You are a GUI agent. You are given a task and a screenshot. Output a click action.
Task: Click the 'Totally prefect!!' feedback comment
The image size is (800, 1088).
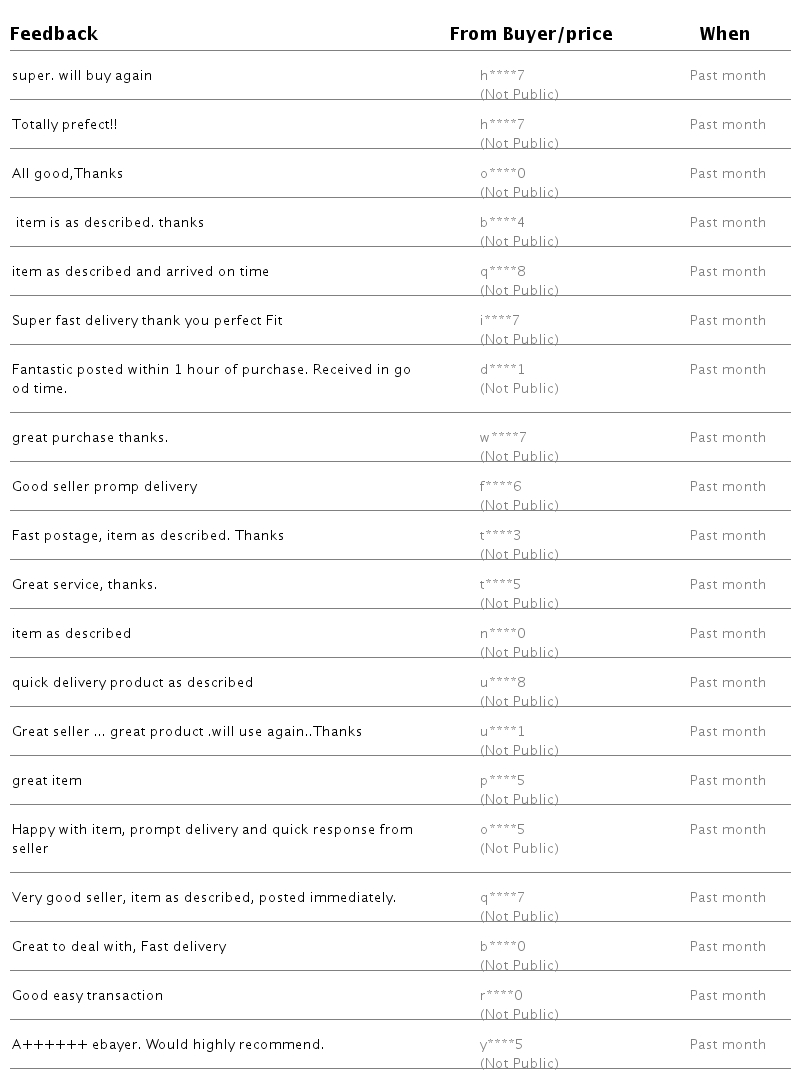[x=66, y=125]
